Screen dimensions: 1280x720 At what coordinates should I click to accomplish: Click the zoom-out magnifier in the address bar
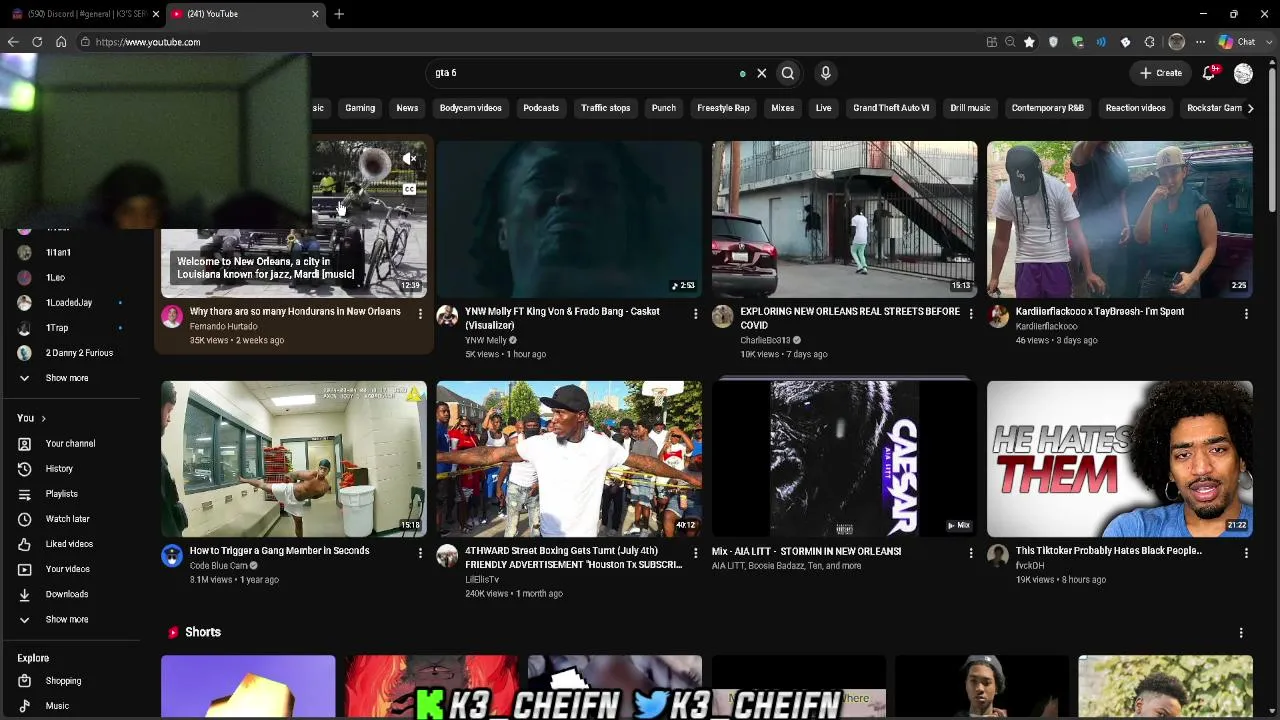click(x=1010, y=42)
